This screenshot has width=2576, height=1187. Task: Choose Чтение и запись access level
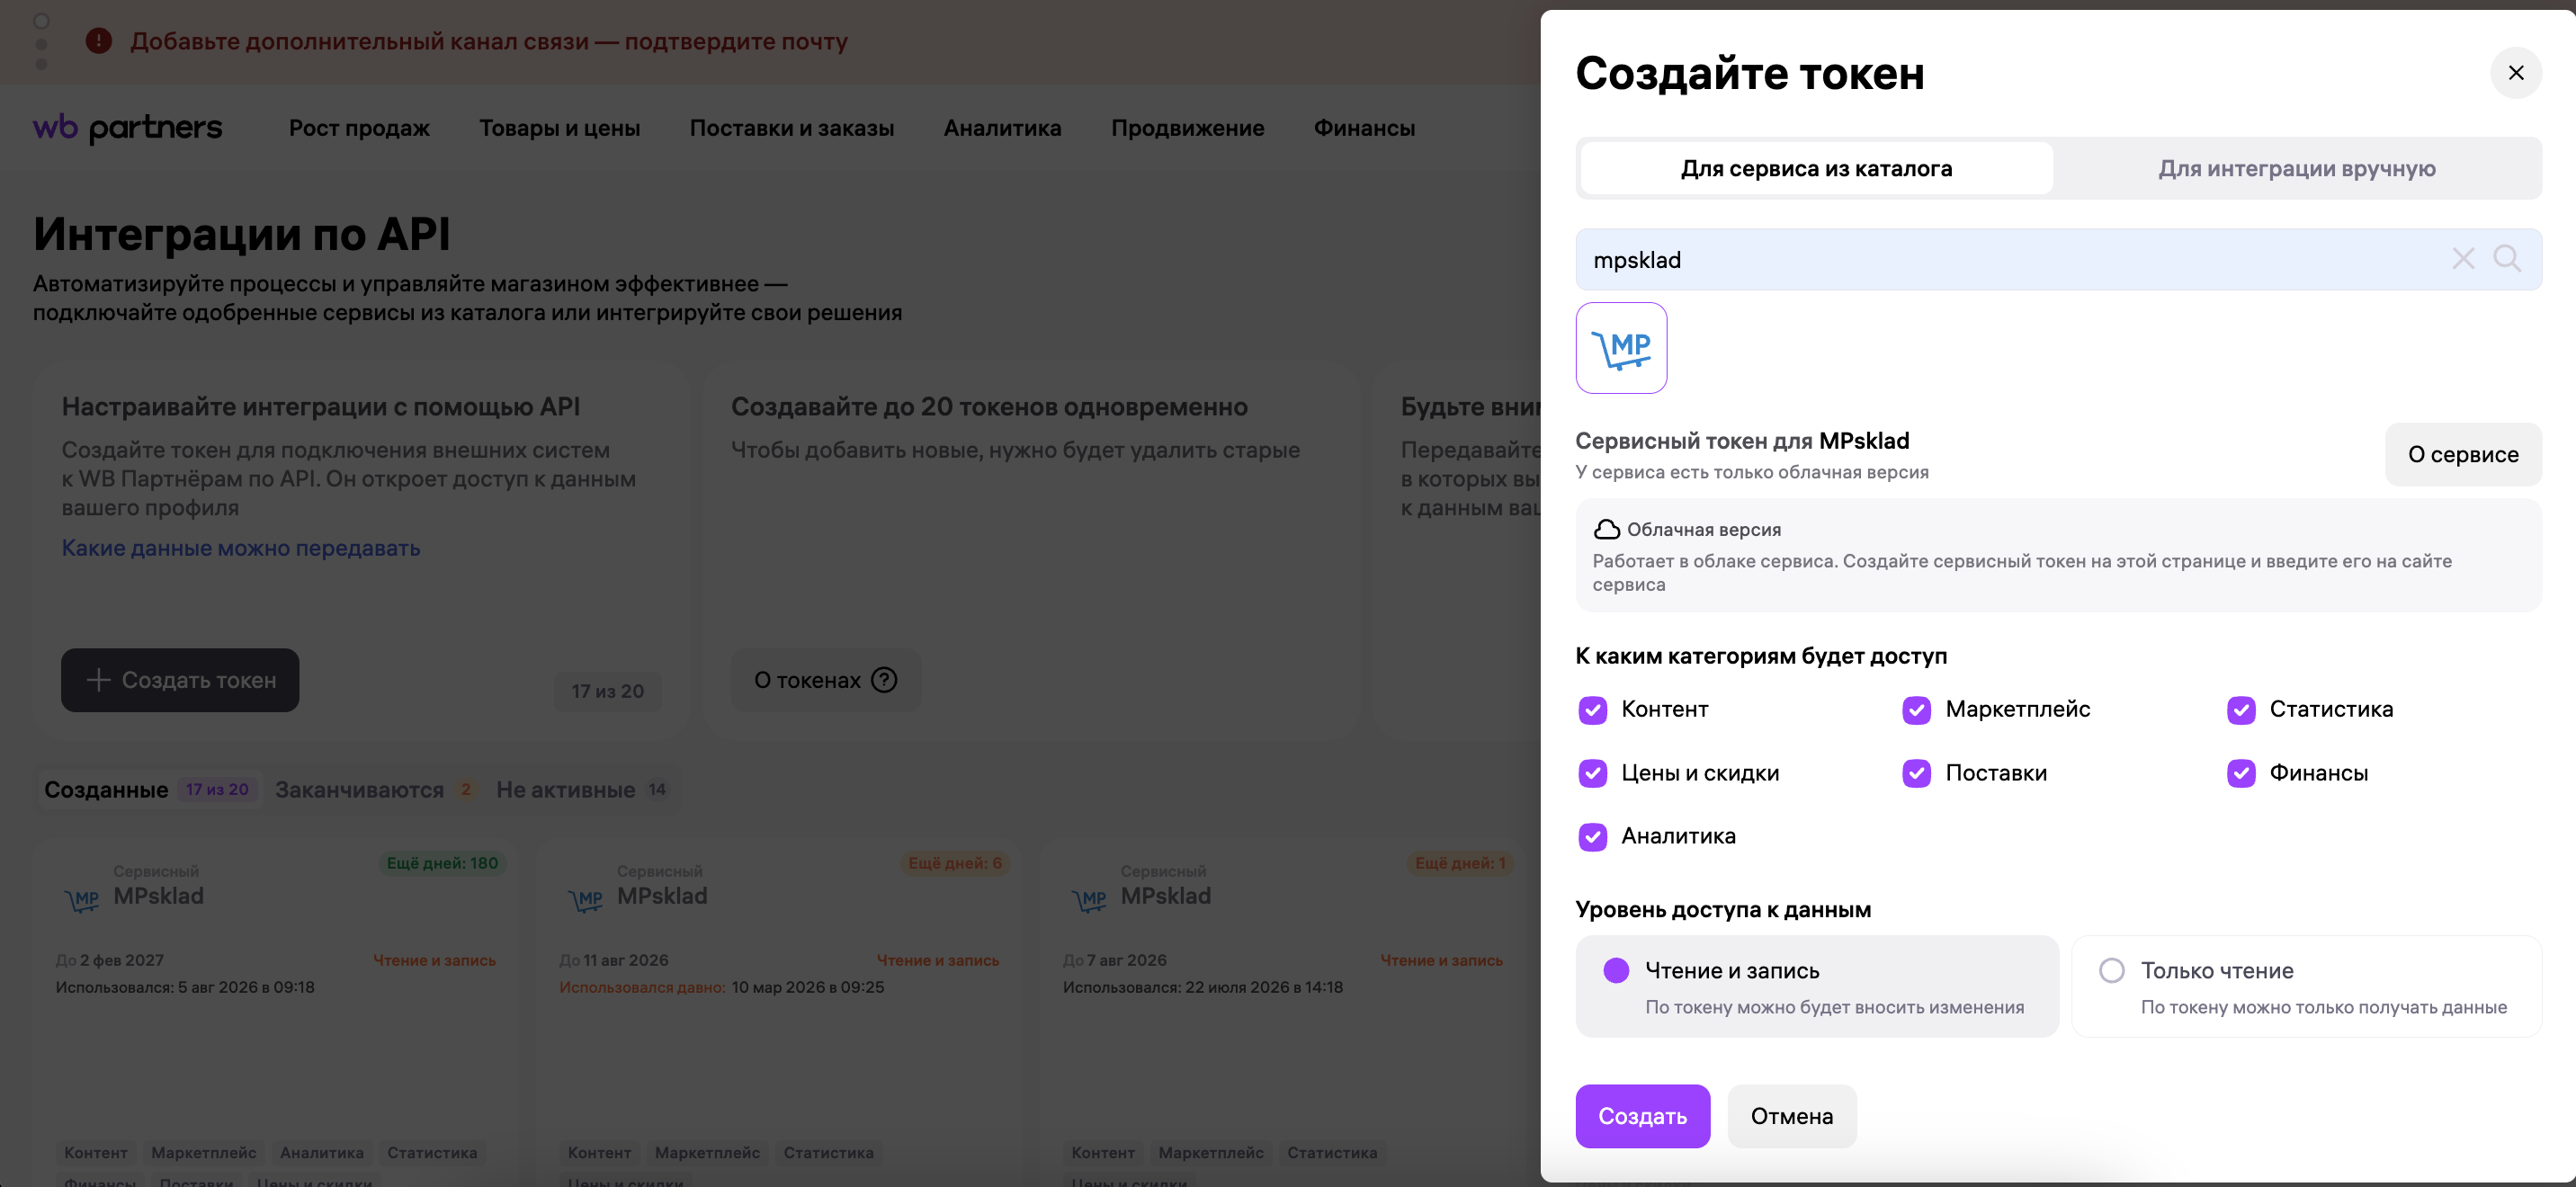(1816, 986)
